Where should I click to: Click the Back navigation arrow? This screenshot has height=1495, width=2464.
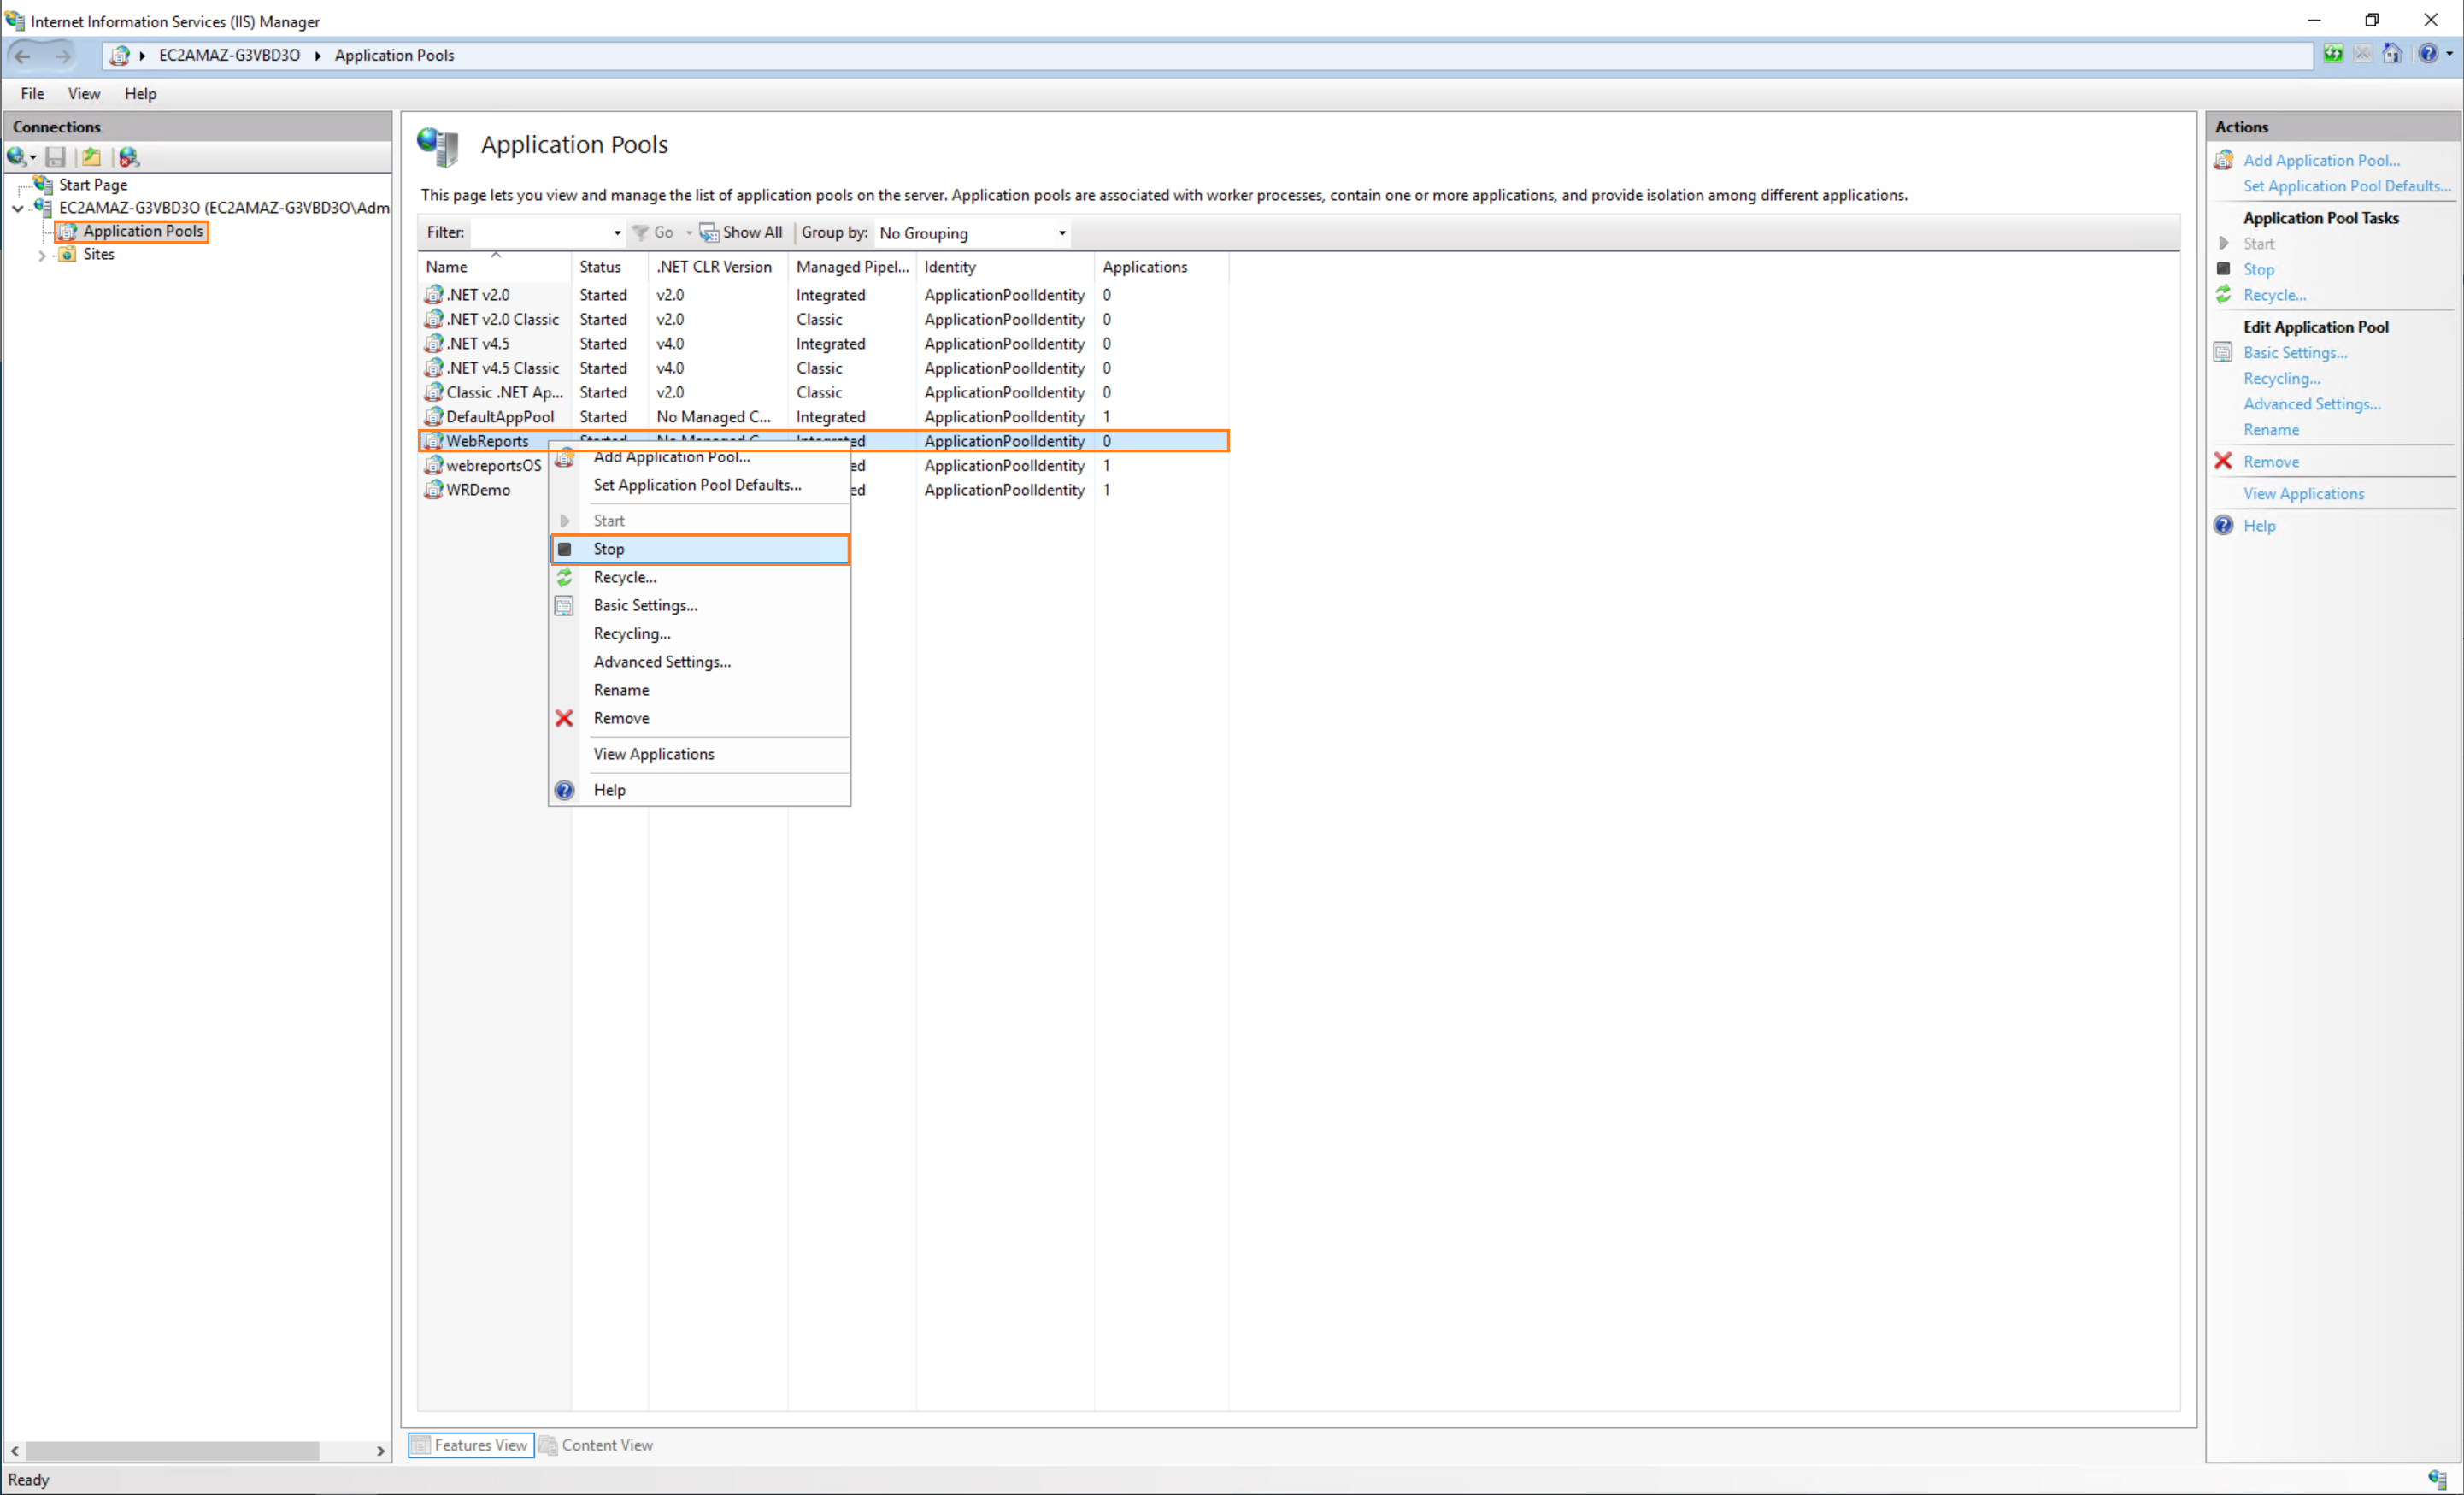point(22,56)
